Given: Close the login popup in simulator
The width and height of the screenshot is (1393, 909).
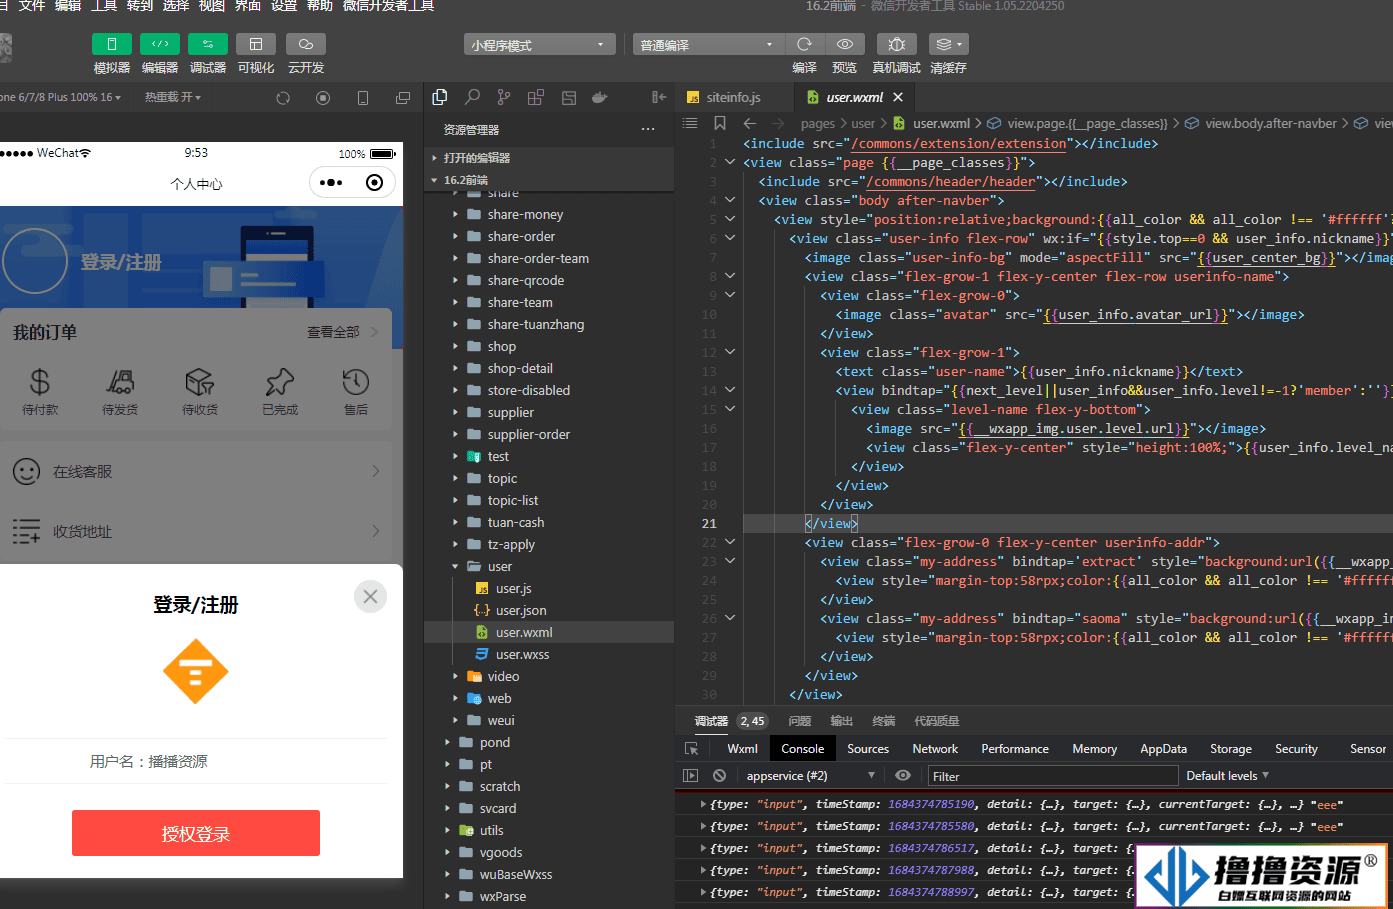Looking at the screenshot, I should coord(370,596).
